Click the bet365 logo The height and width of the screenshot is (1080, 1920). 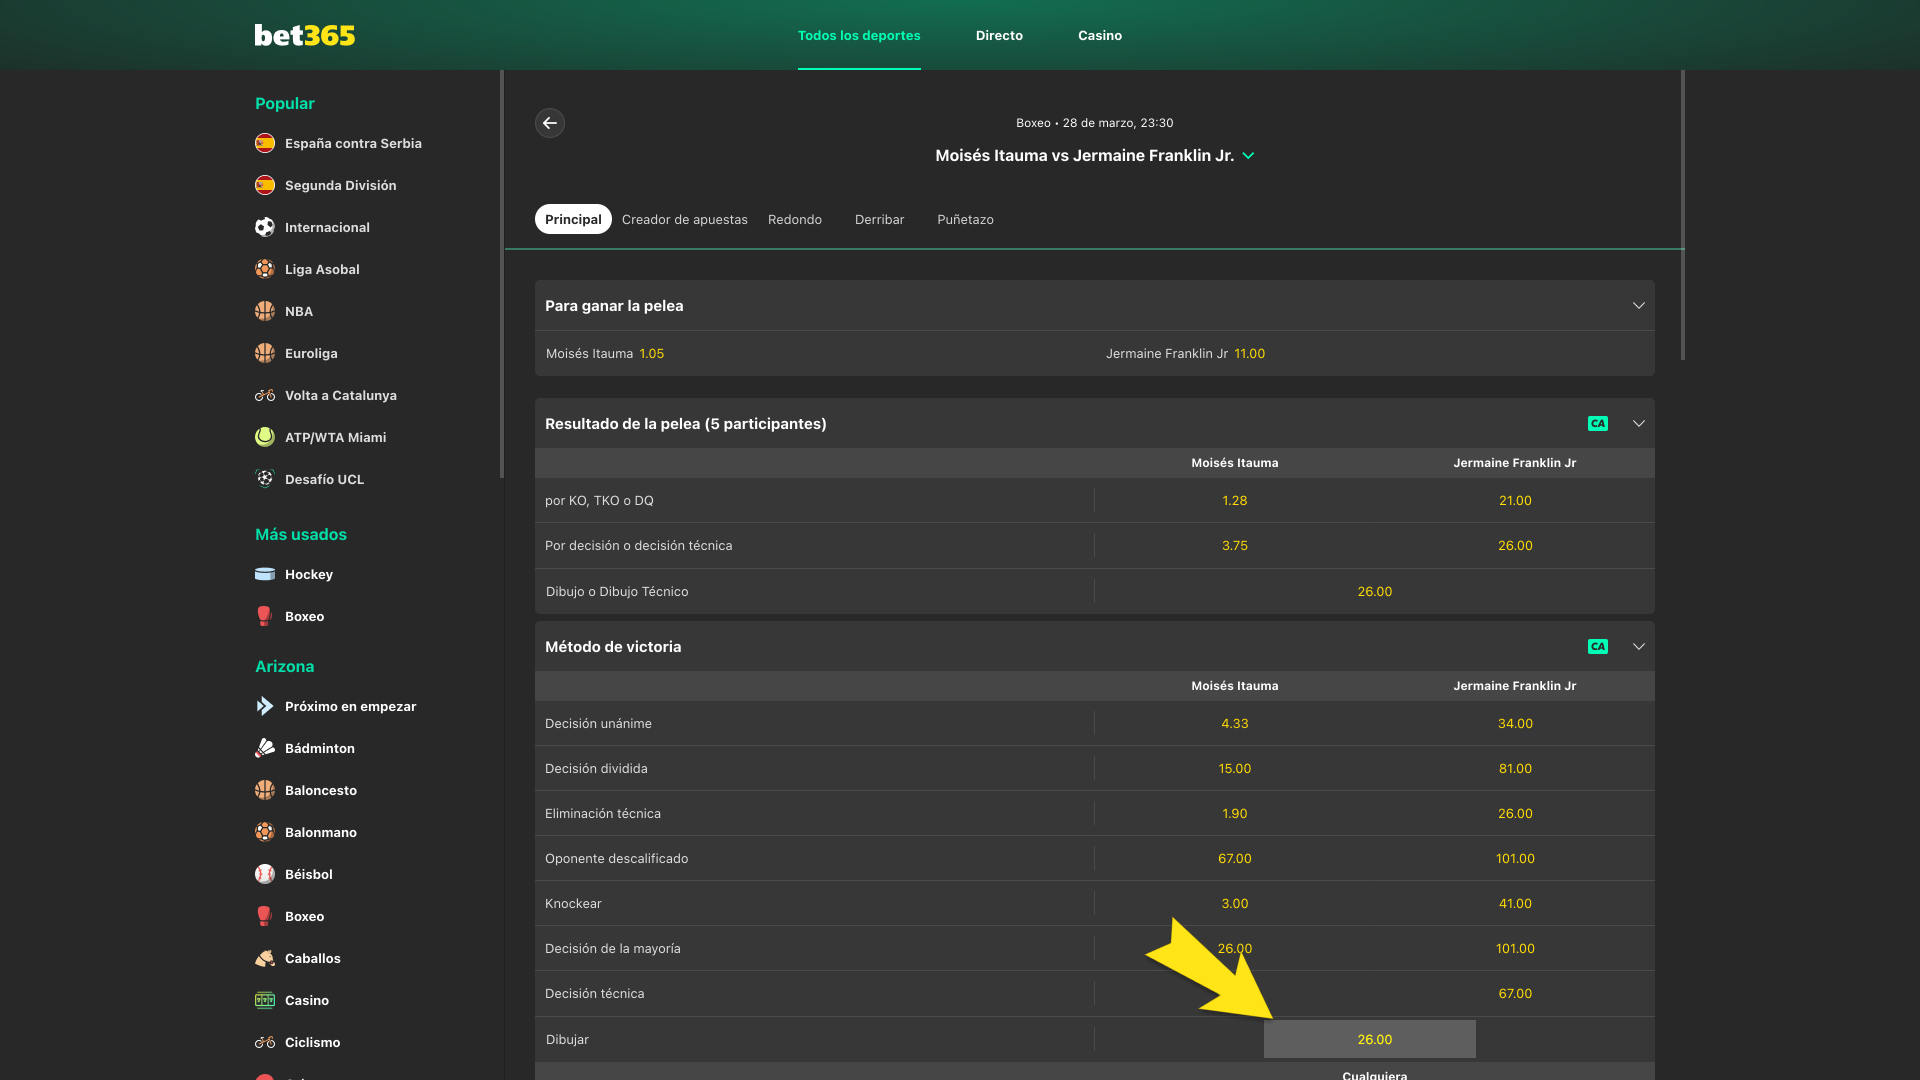coord(305,35)
